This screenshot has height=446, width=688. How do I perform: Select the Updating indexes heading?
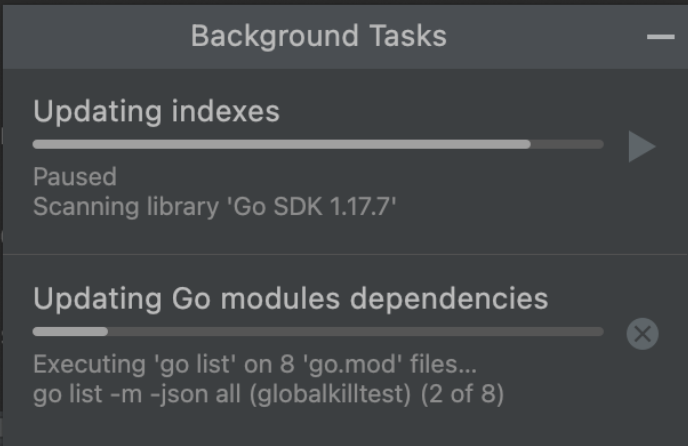click(x=156, y=111)
